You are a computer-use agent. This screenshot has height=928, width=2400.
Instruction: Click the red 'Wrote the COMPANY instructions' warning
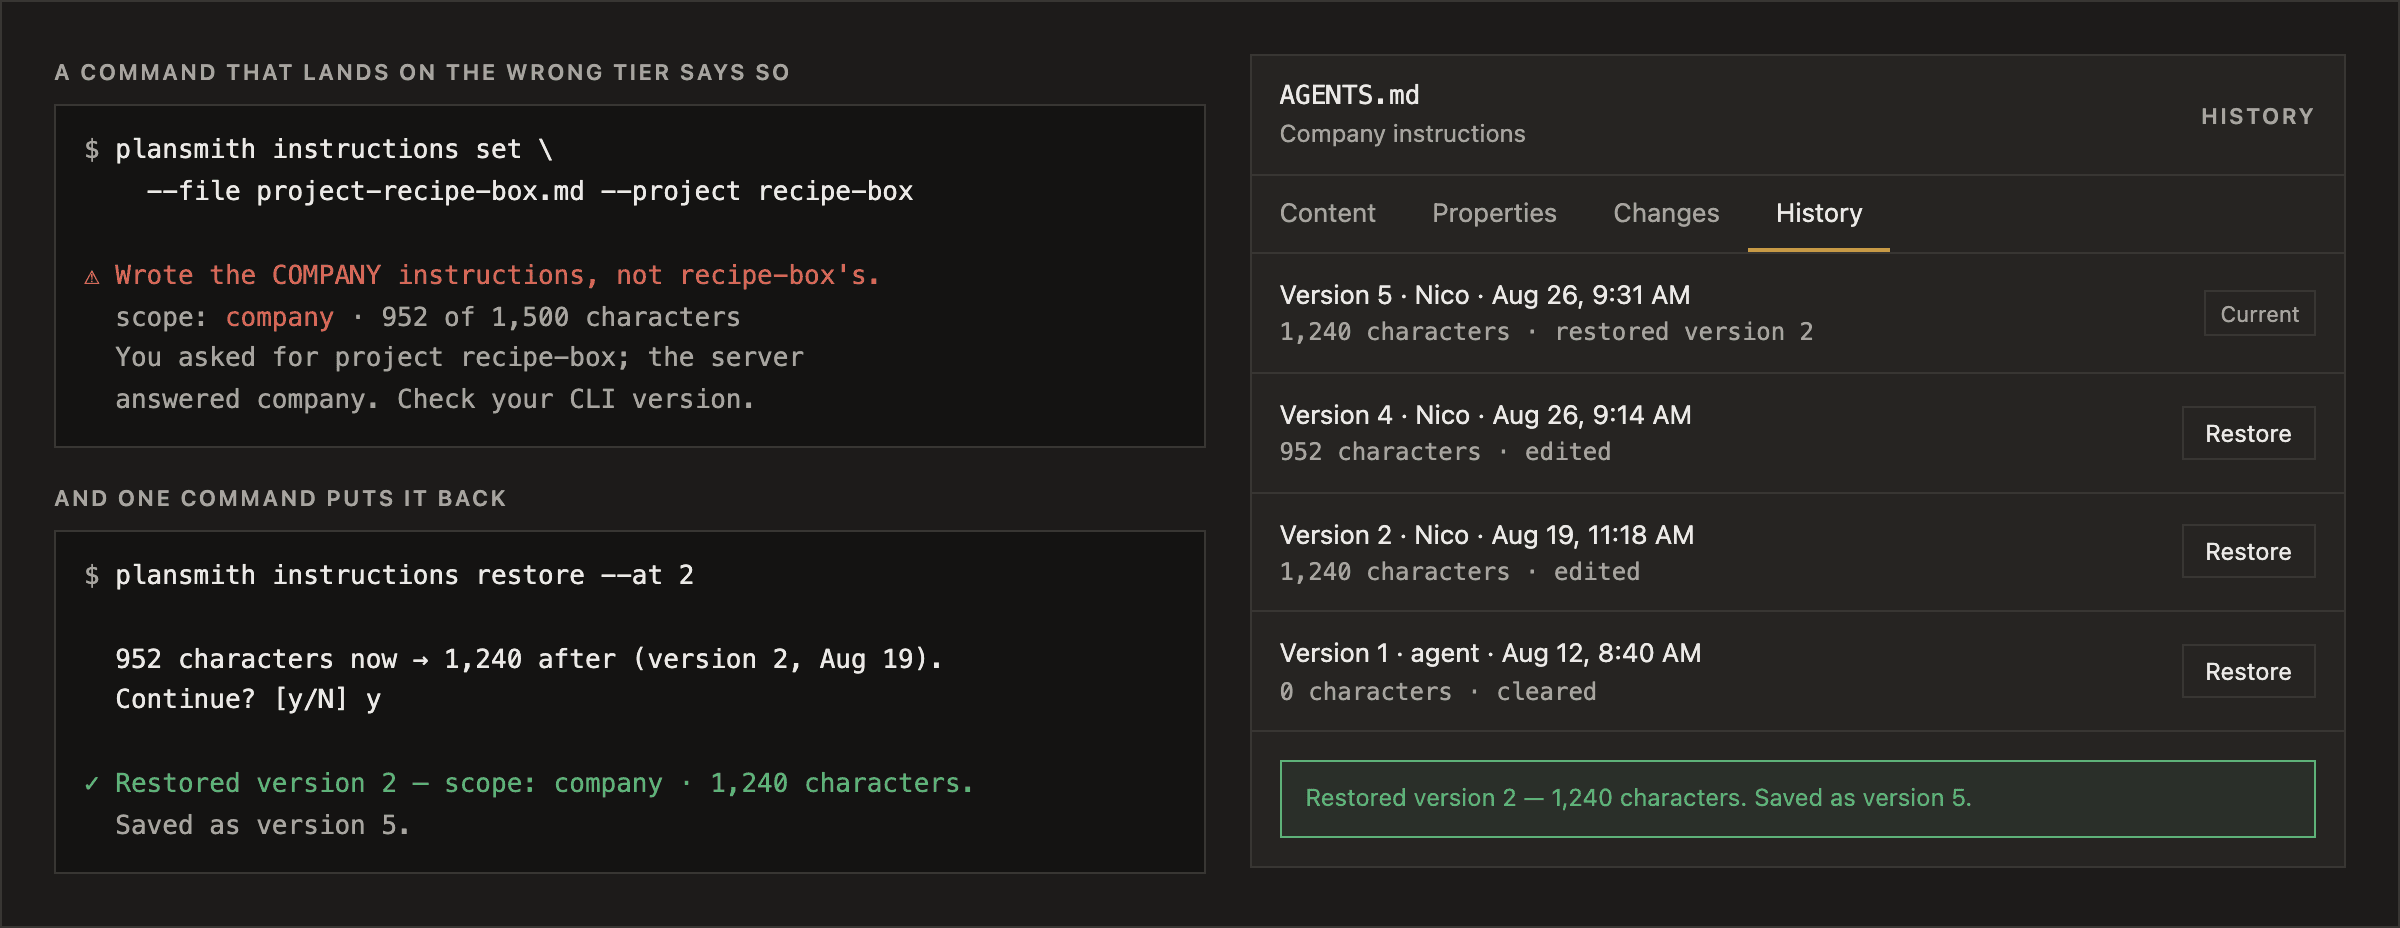[x=497, y=275]
